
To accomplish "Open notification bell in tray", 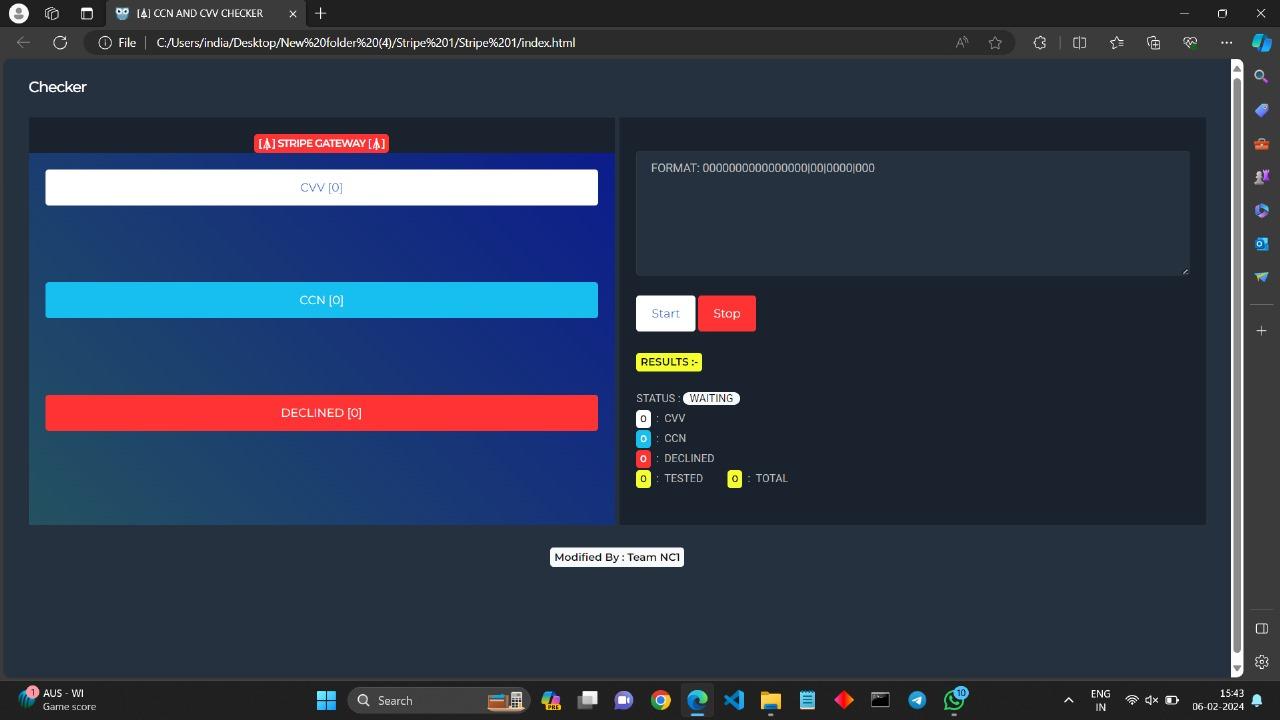I will 1257,700.
